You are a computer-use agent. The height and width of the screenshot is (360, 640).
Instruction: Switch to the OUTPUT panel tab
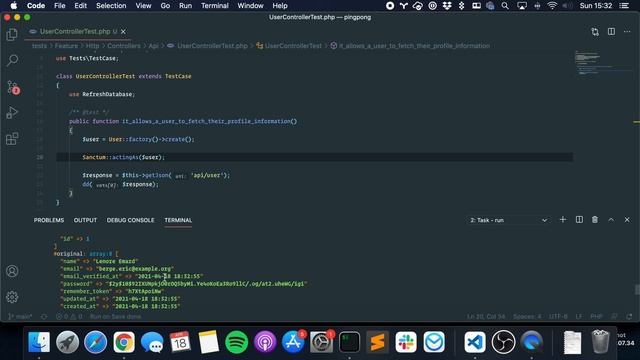(85, 220)
